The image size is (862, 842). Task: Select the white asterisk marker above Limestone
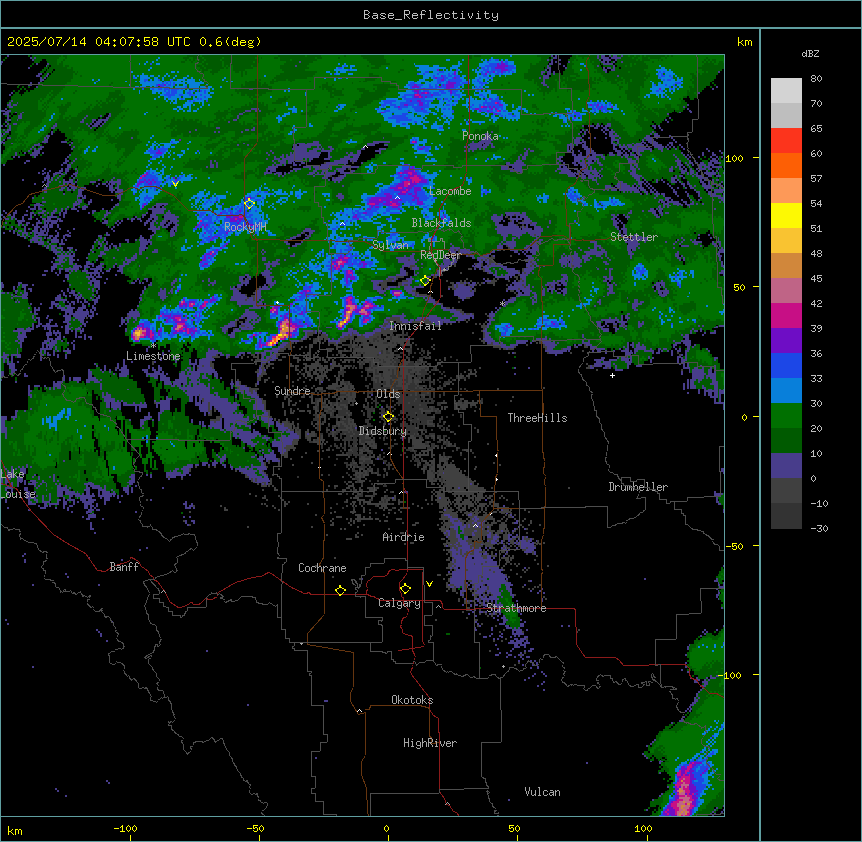[153, 345]
